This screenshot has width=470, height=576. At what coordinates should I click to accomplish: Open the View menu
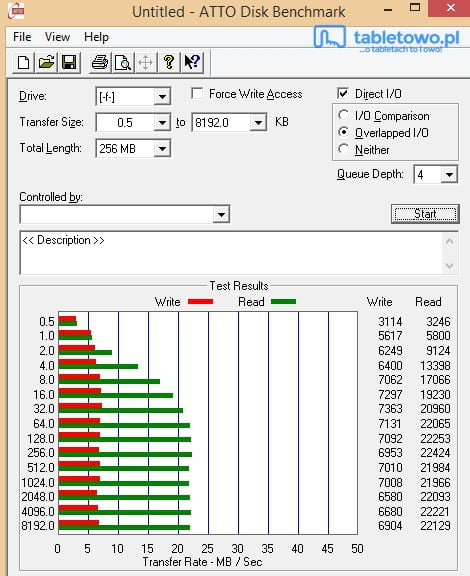(57, 37)
